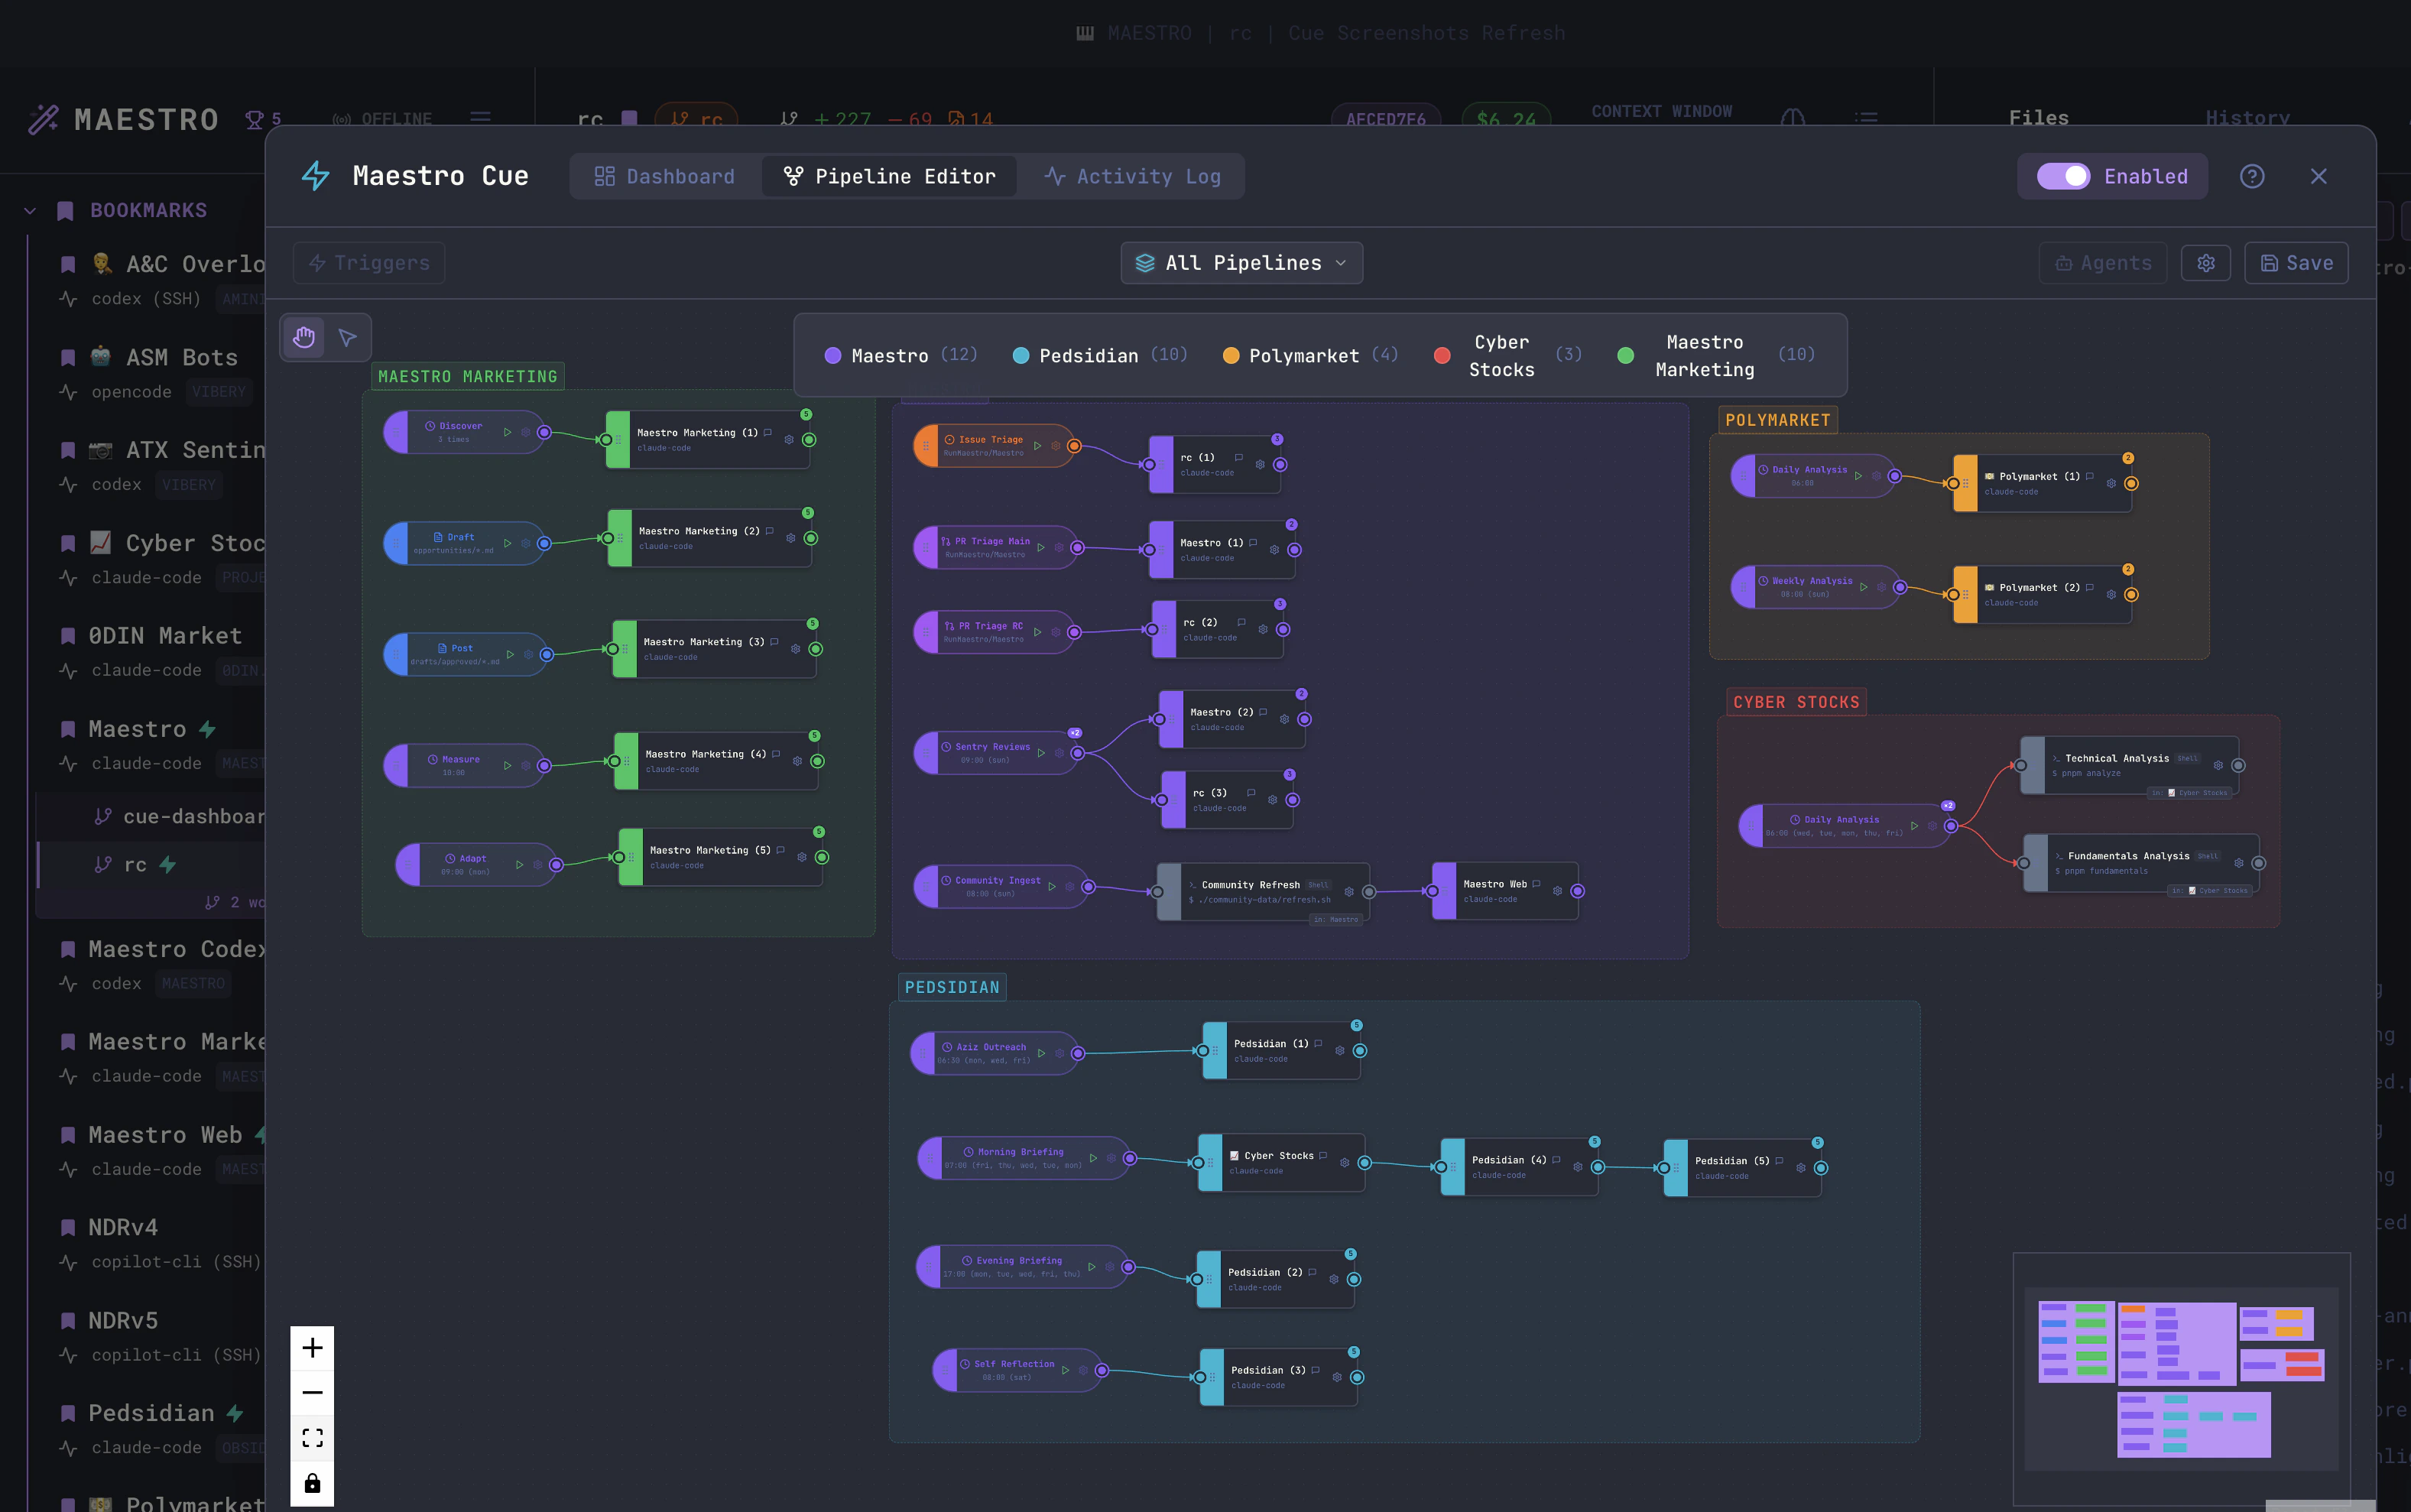Click the Maestro Cue lightning logo
Screen dimensions: 2411x1512
click(x=316, y=176)
